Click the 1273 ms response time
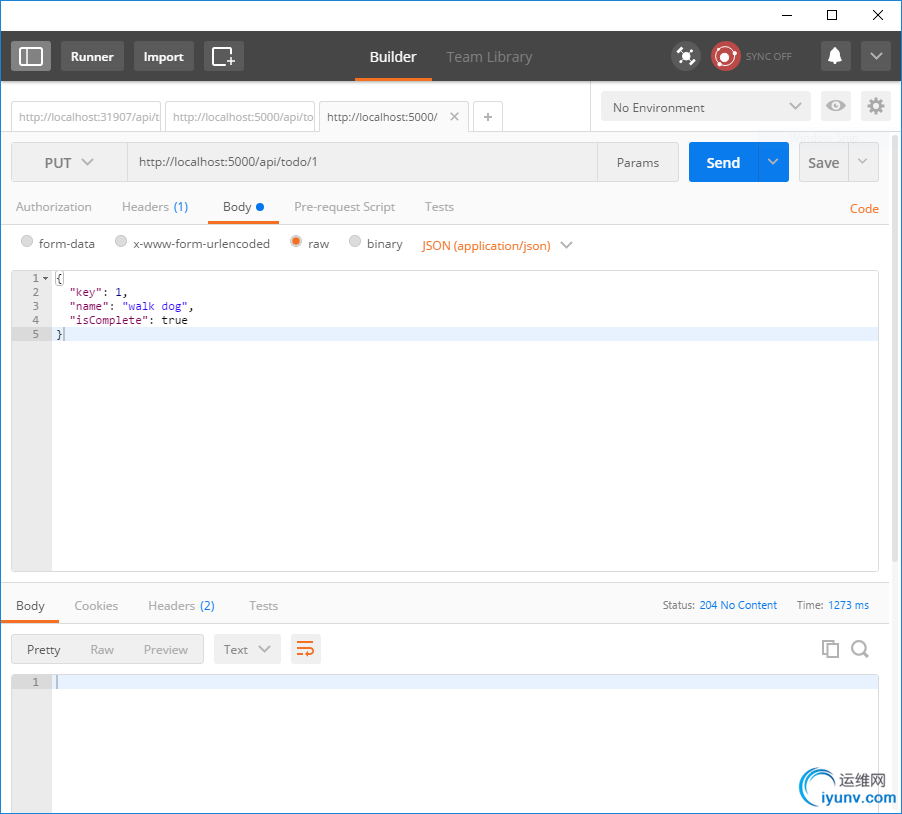The width and height of the screenshot is (902, 814). click(848, 605)
